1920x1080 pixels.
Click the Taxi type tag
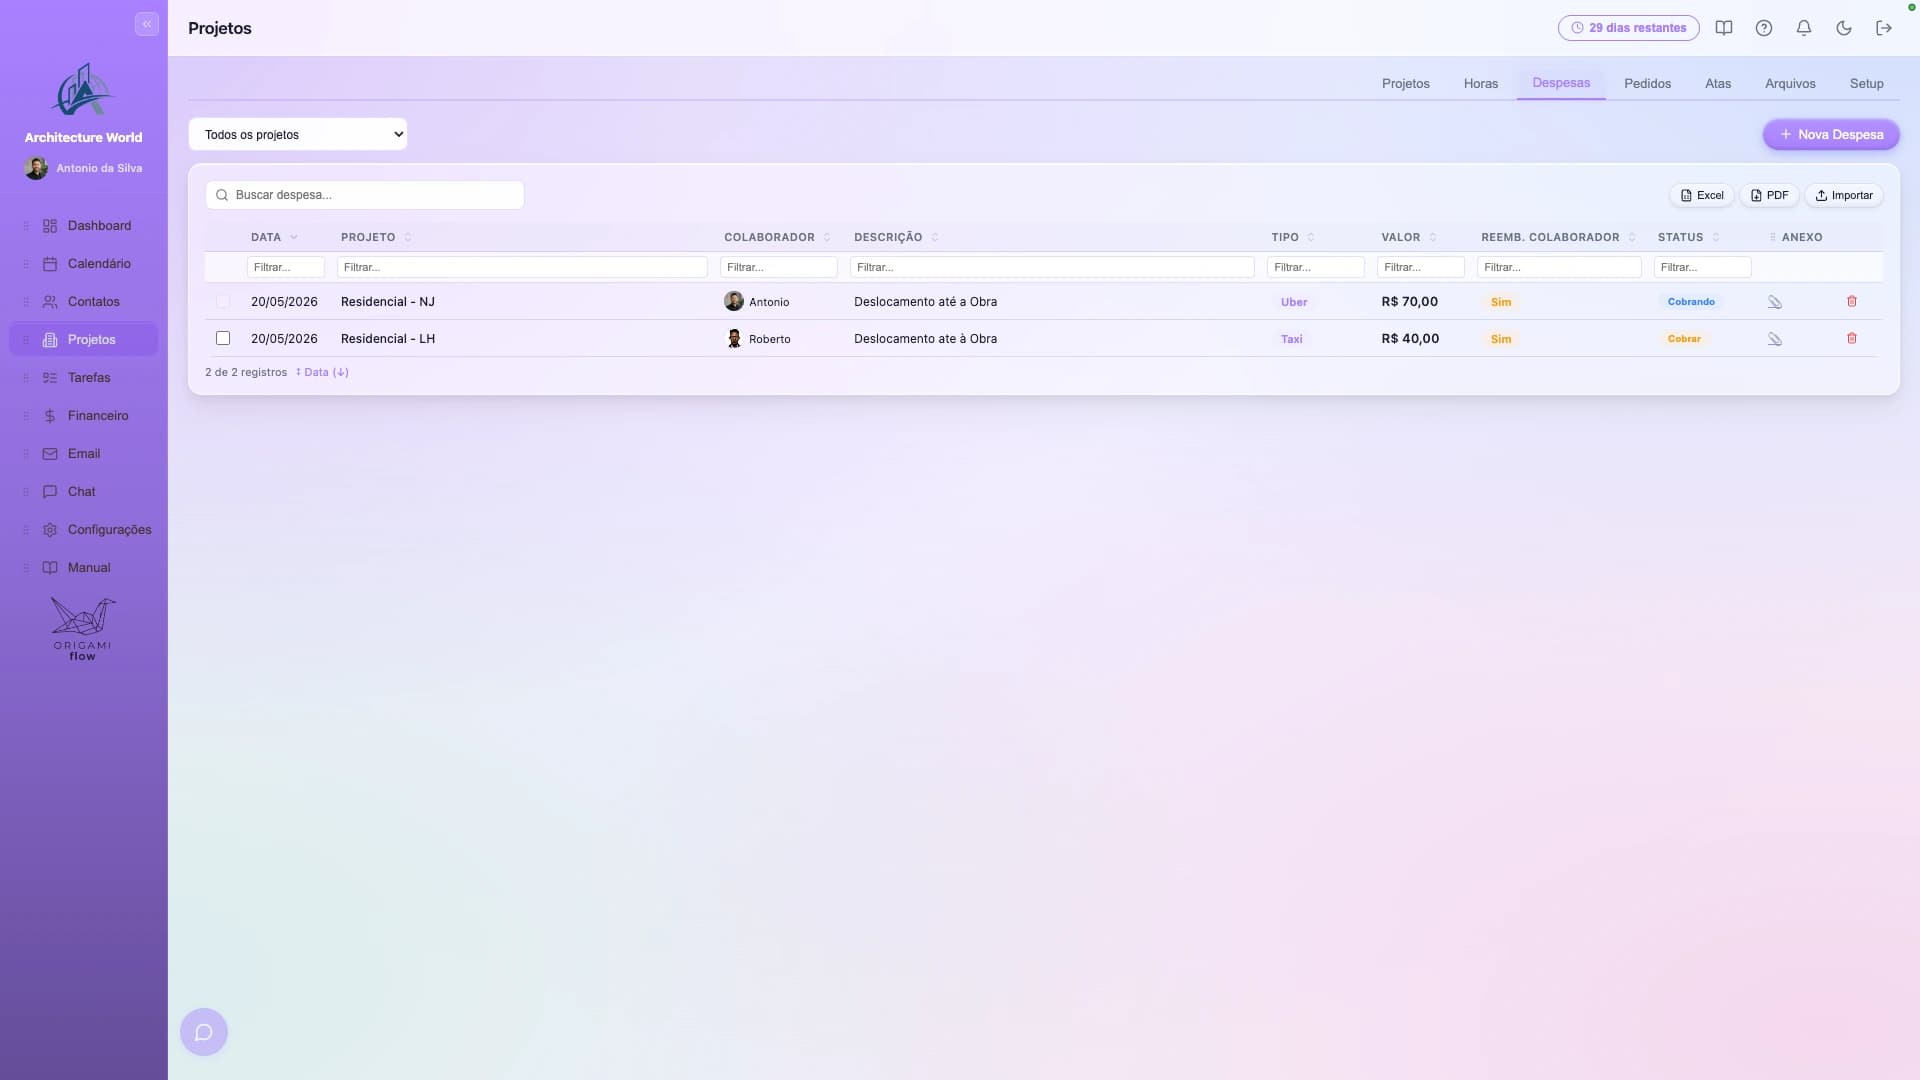click(x=1292, y=339)
